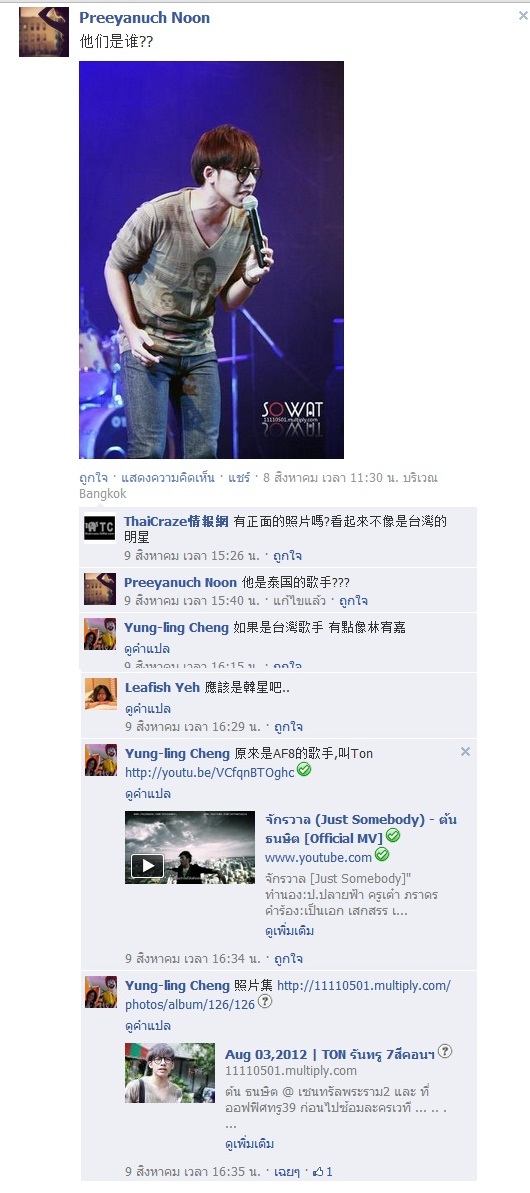This screenshot has height=1193, width=530.
Task: Click question icon beside TON album title
Action: pos(445,1051)
